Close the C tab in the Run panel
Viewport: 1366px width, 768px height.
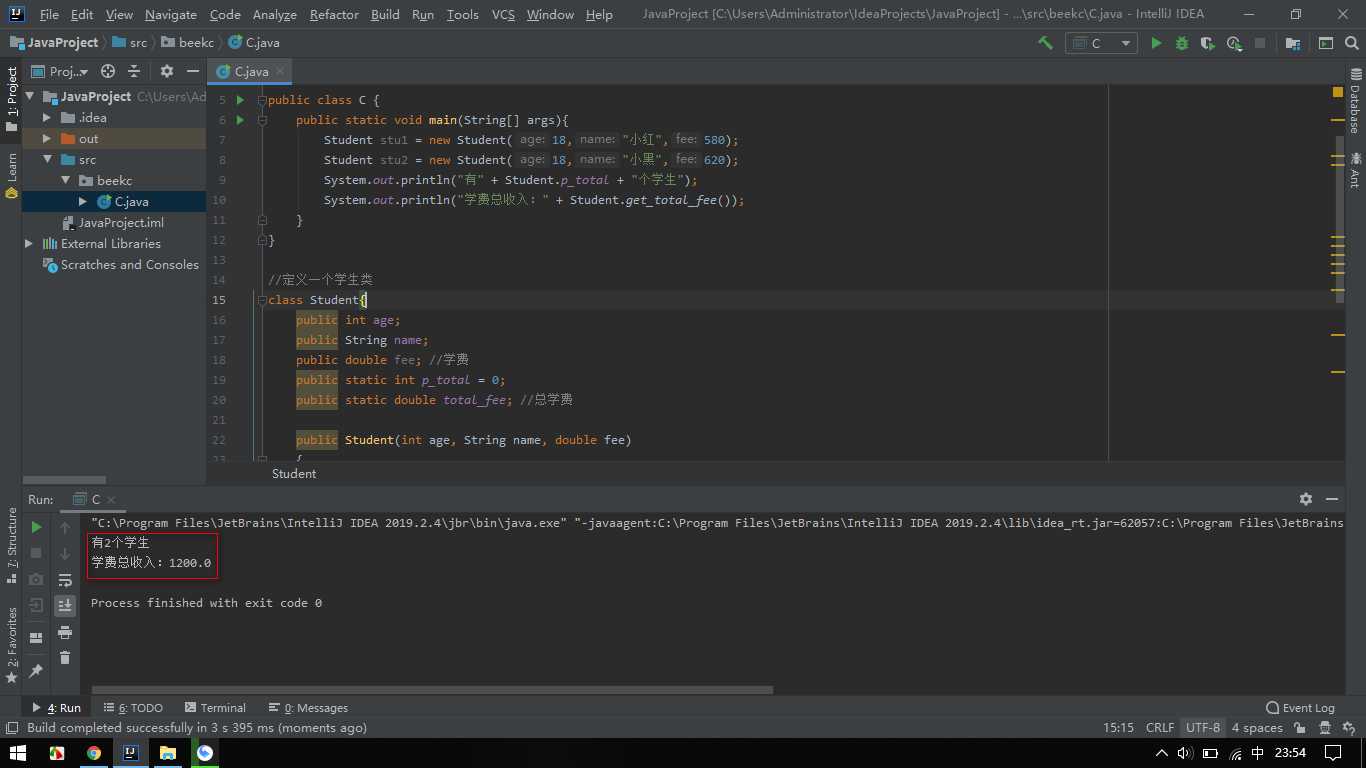point(111,499)
